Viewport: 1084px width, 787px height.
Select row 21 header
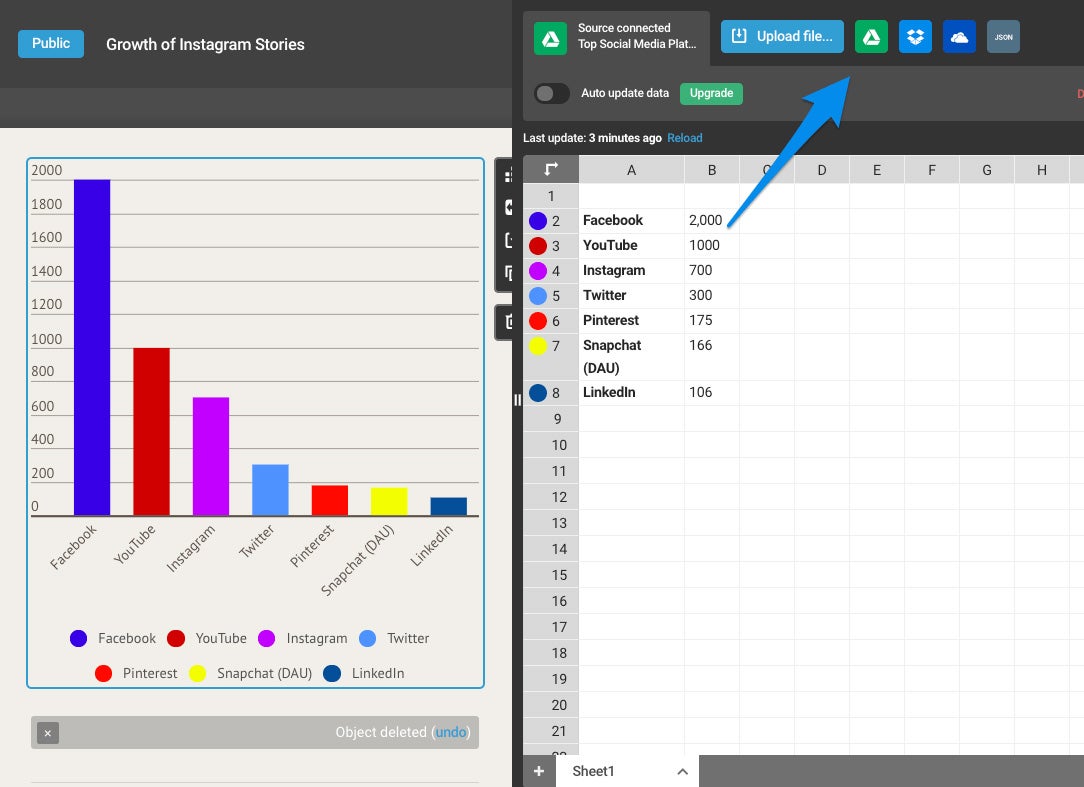coord(551,731)
